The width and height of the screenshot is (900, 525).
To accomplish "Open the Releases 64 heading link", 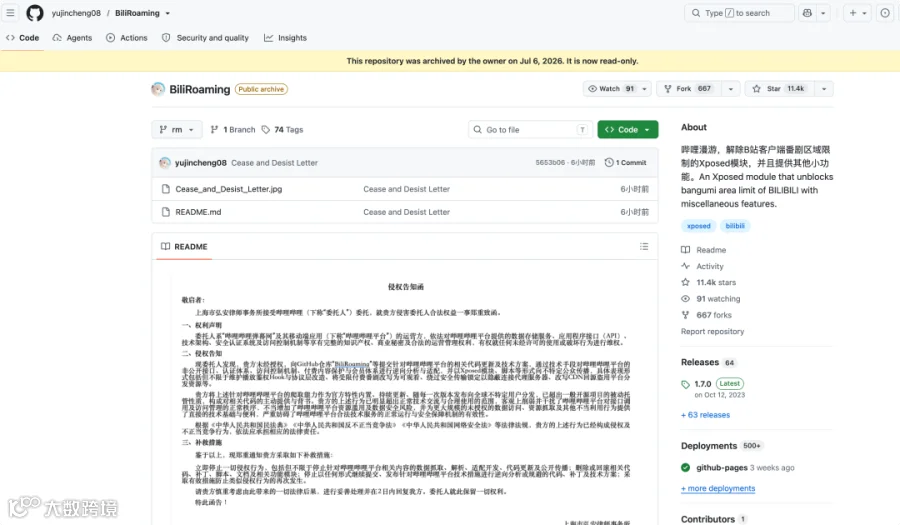I will point(708,363).
